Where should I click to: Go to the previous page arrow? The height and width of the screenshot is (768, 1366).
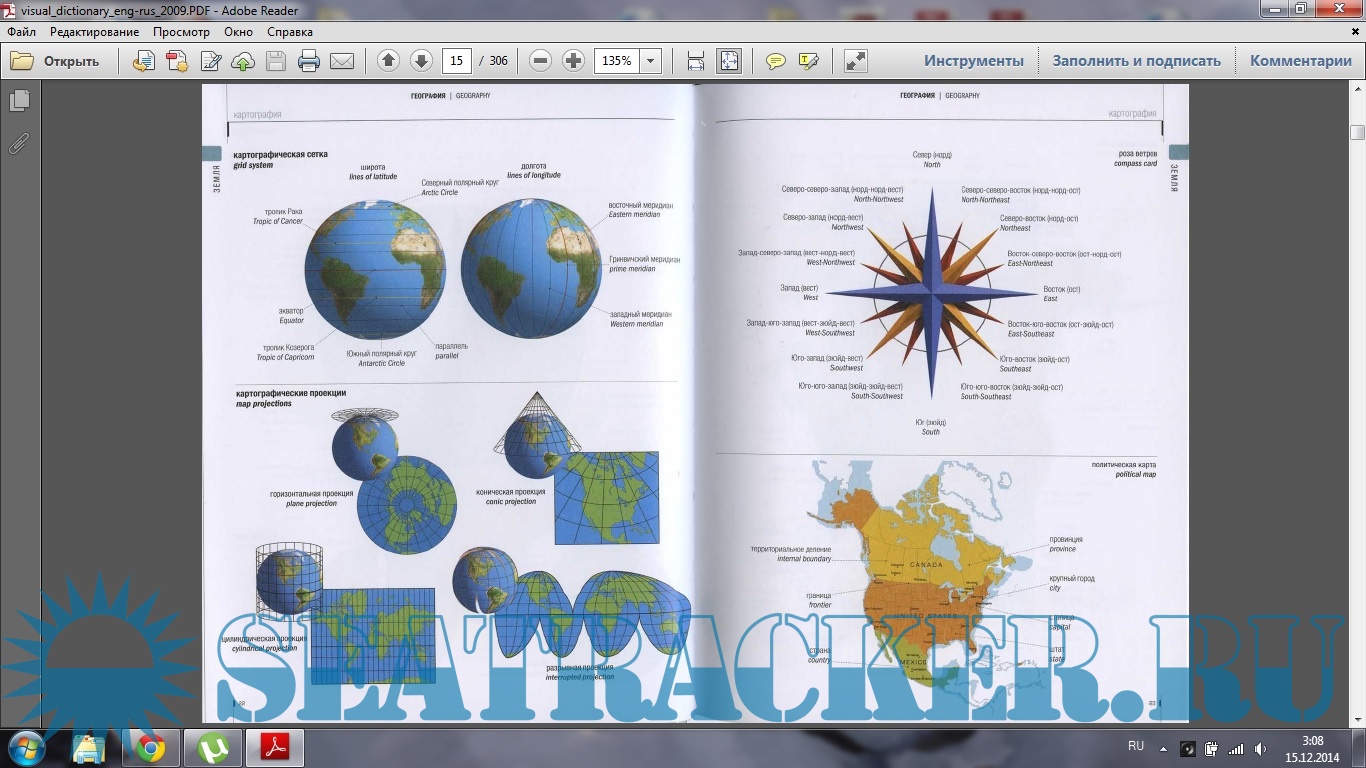click(x=388, y=61)
